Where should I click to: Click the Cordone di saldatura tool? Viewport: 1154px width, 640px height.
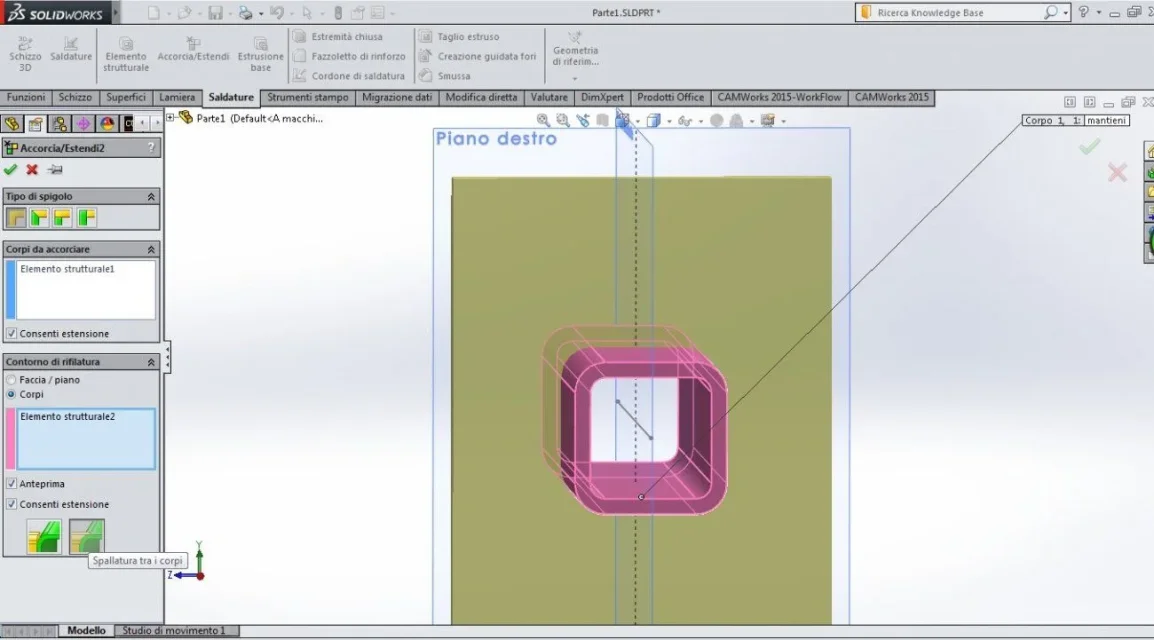coord(349,76)
